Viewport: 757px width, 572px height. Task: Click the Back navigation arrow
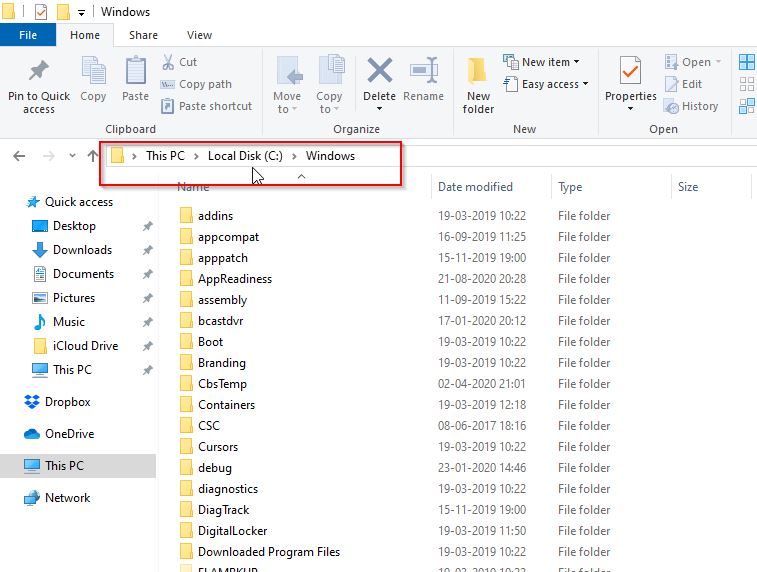tap(19, 156)
